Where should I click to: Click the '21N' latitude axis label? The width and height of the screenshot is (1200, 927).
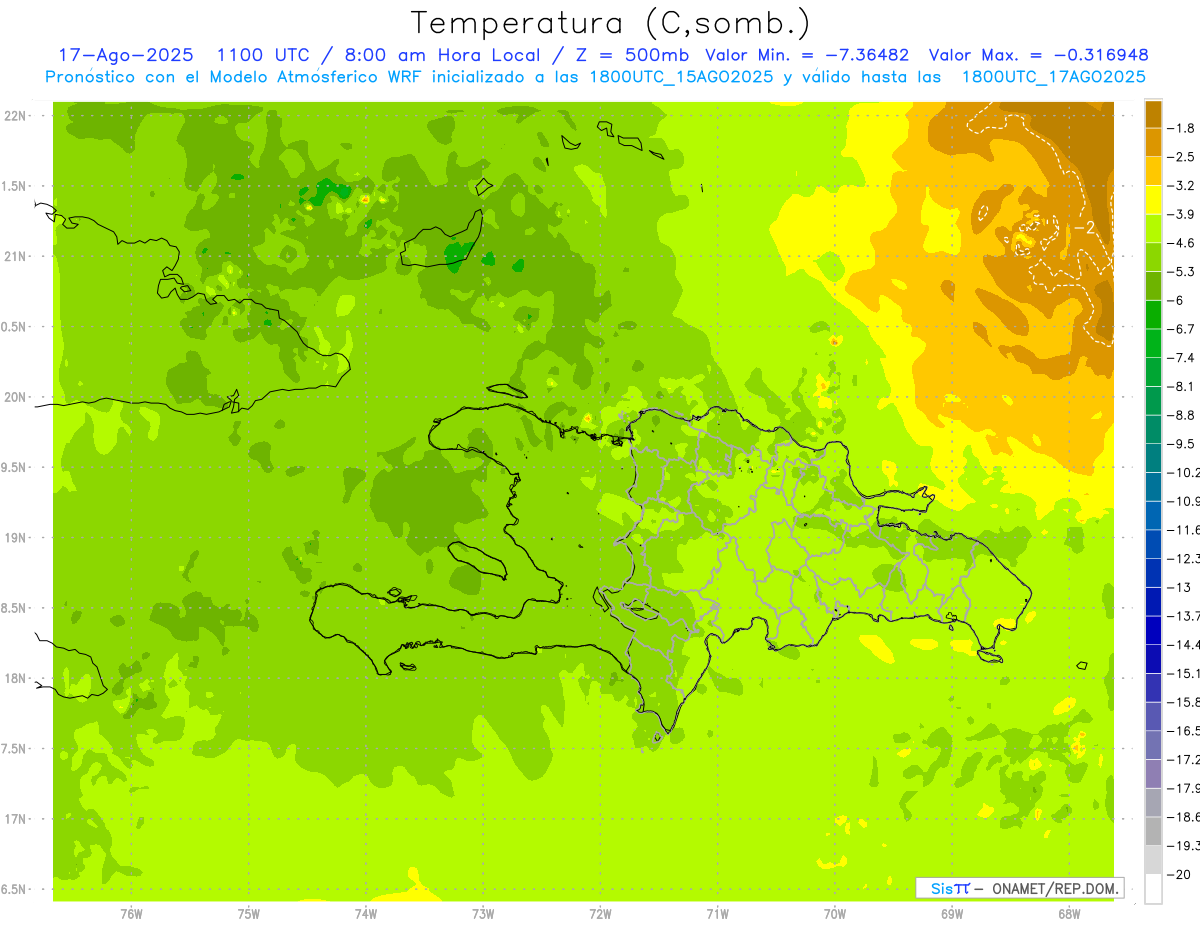[15, 256]
